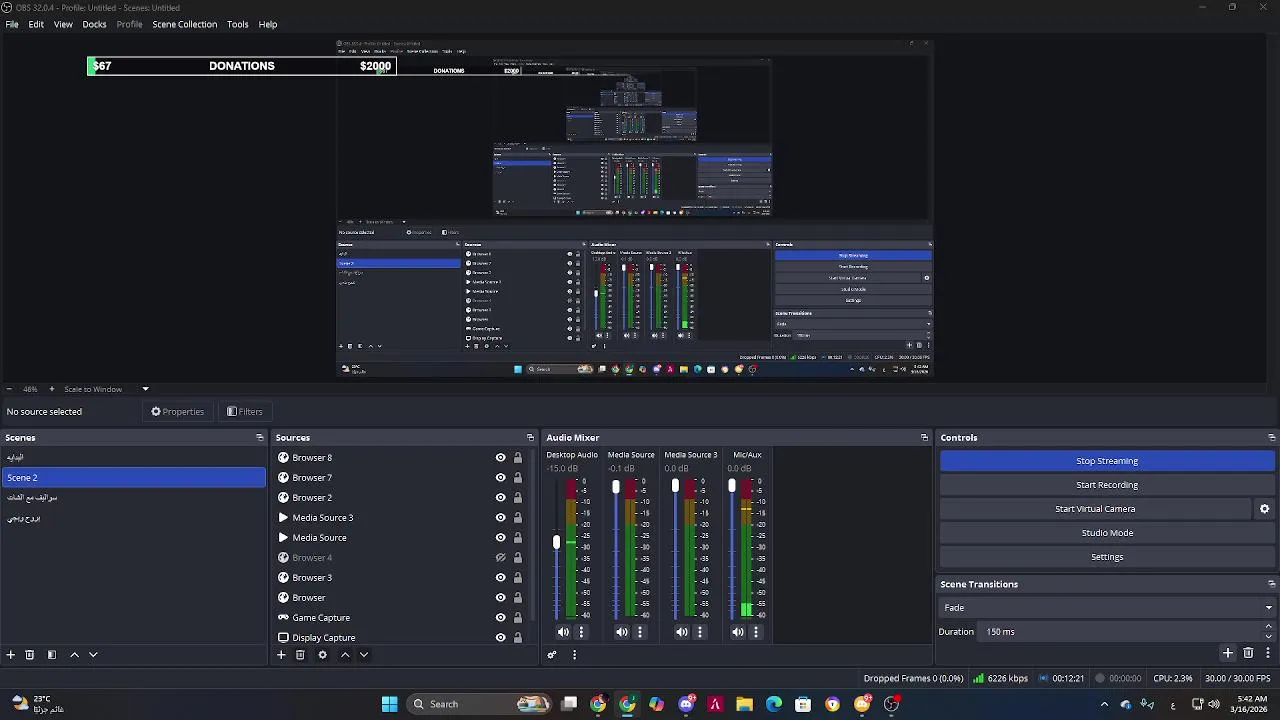Mute Mic/Aux channel
1280x720 pixels.
click(x=738, y=632)
